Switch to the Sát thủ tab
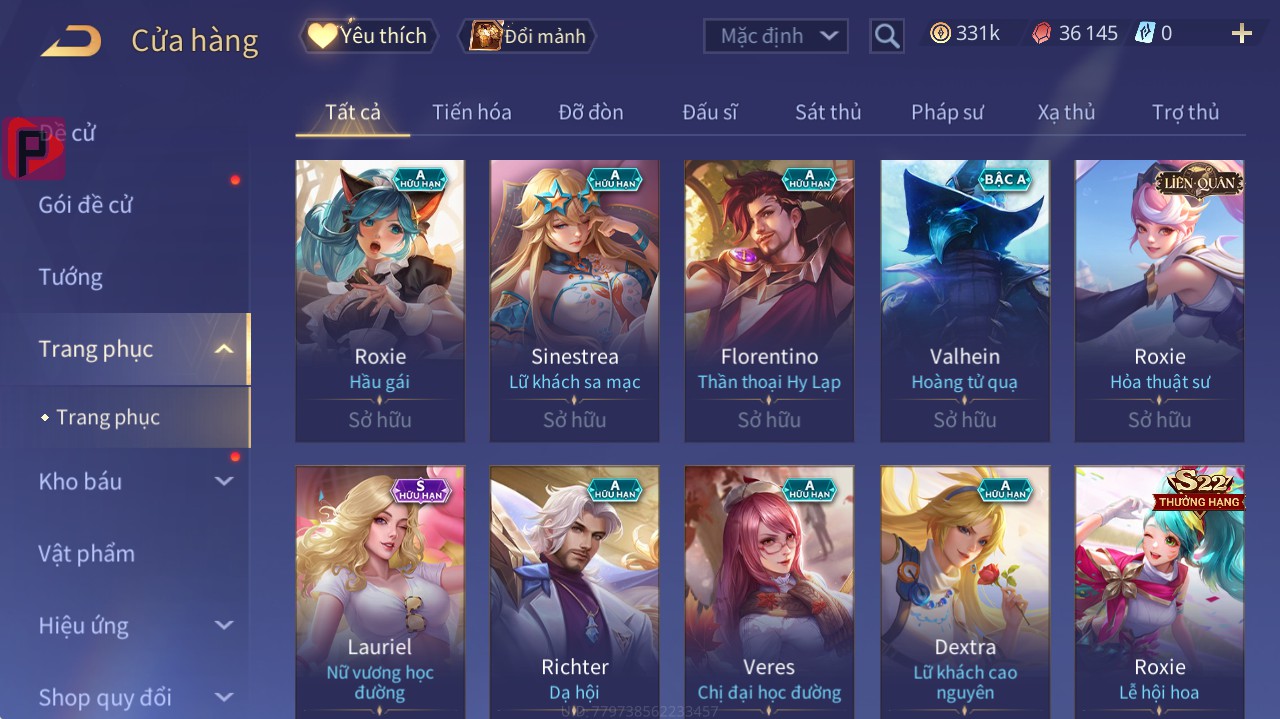 tap(828, 112)
